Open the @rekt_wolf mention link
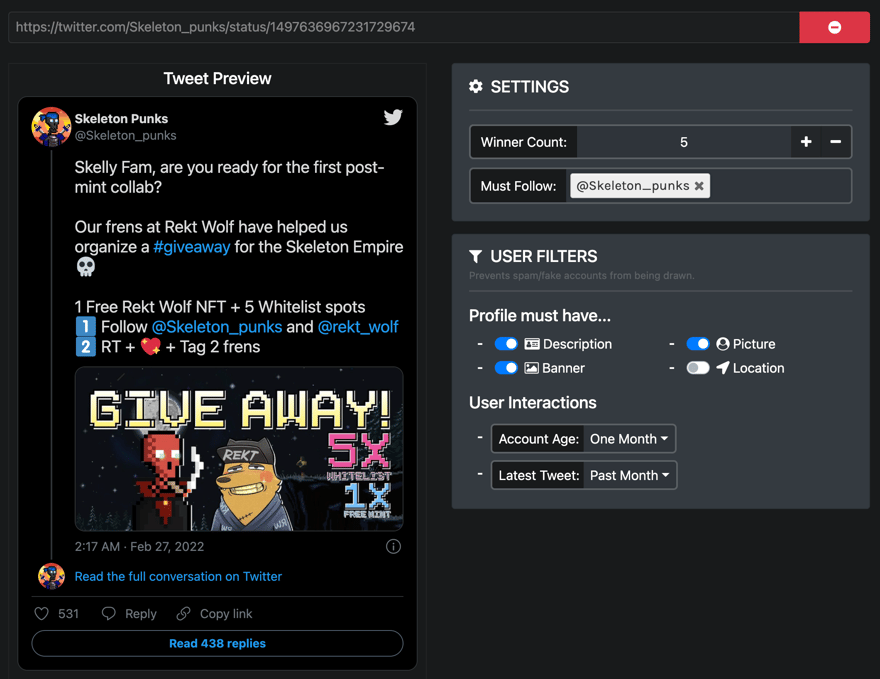The image size is (880, 679). (358, 327)
